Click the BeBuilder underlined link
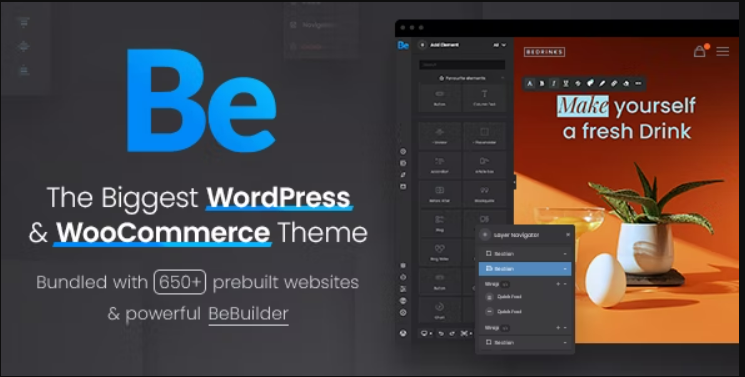The height and width of the screenshot is (377, 745). click(248, 314)
